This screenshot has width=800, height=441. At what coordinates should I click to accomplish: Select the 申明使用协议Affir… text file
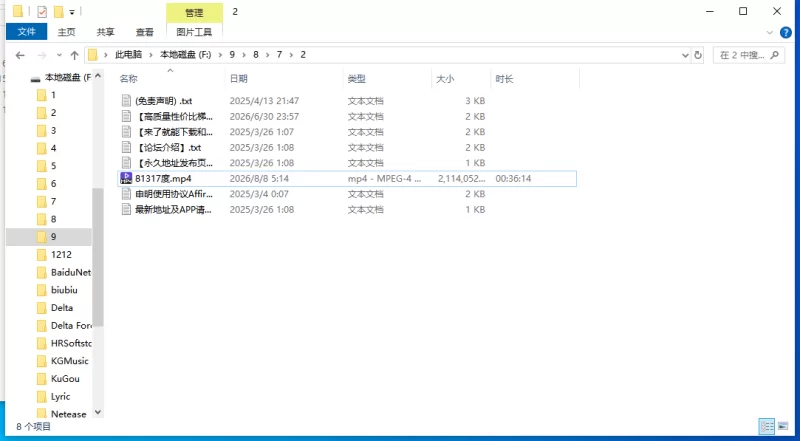[x=173, y=194]
